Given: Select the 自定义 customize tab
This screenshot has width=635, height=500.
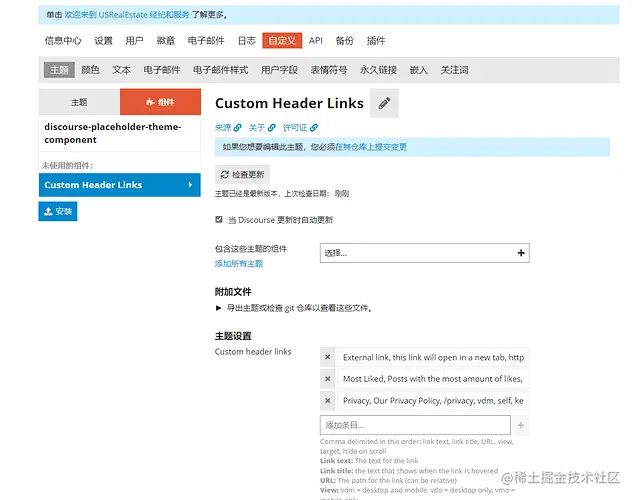Looking at the screenshot, I should [x=282, y=40].
